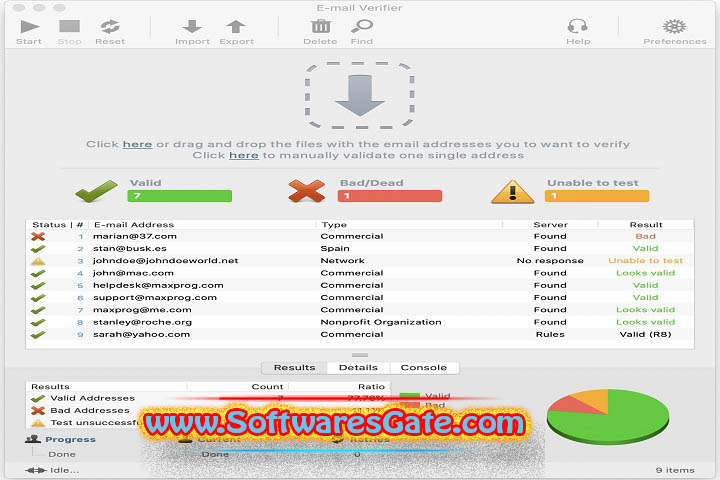Export results using the Export icon
720x480 pixels.
click(236, 27)
